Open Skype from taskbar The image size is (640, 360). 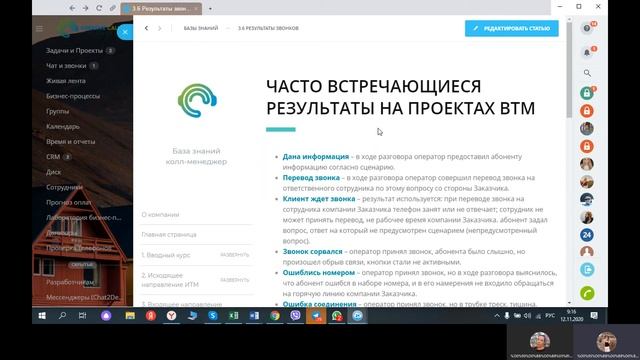(213, 316)
